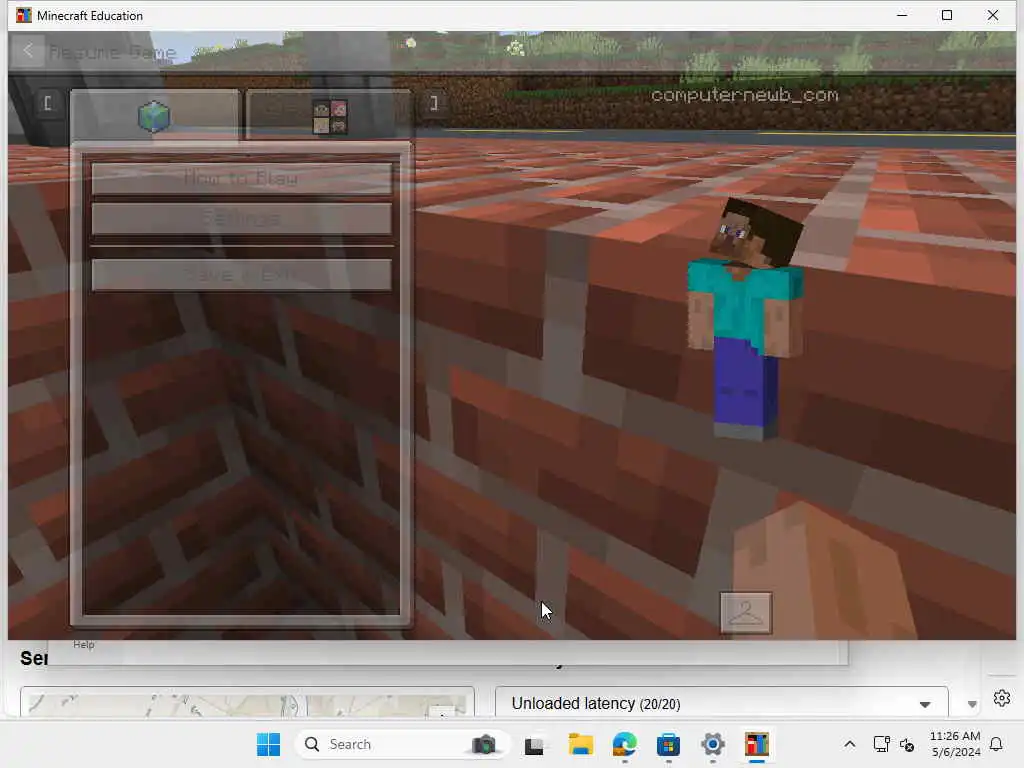Viewport: 1024px width, 768px height.
Task: Open Task View from the taskbar
Action: point(534,745)
